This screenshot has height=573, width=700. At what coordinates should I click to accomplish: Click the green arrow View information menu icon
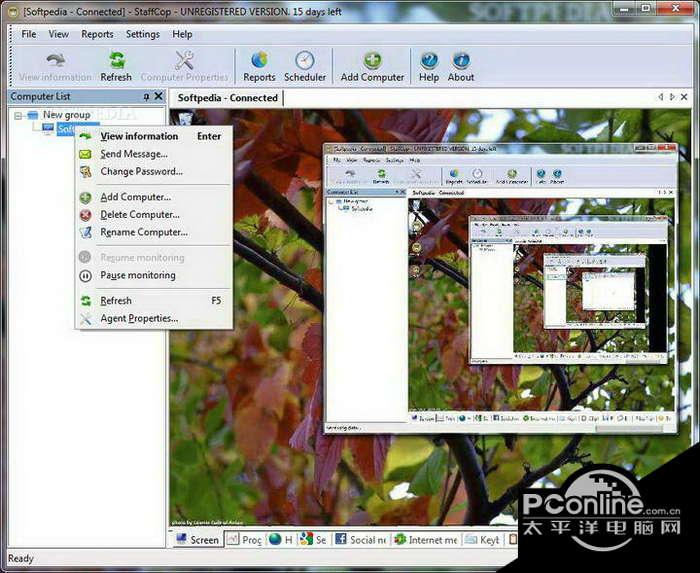[85, 136]
